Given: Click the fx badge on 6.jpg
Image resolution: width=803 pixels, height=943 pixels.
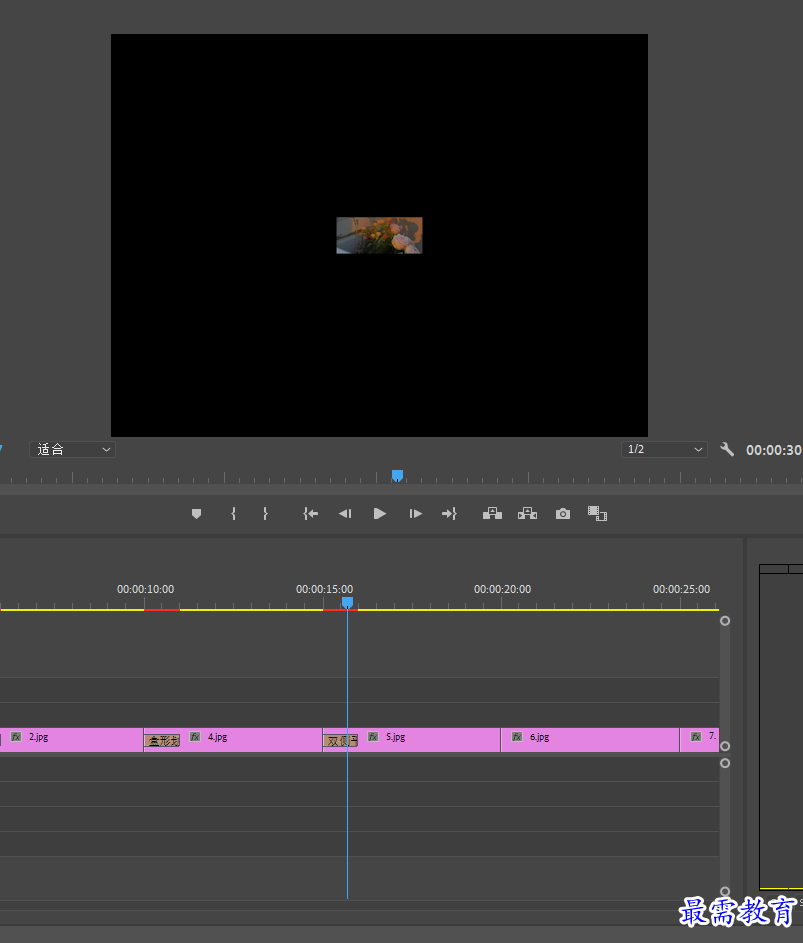Looking at the screenshot, I should click(x=517, y=737).
